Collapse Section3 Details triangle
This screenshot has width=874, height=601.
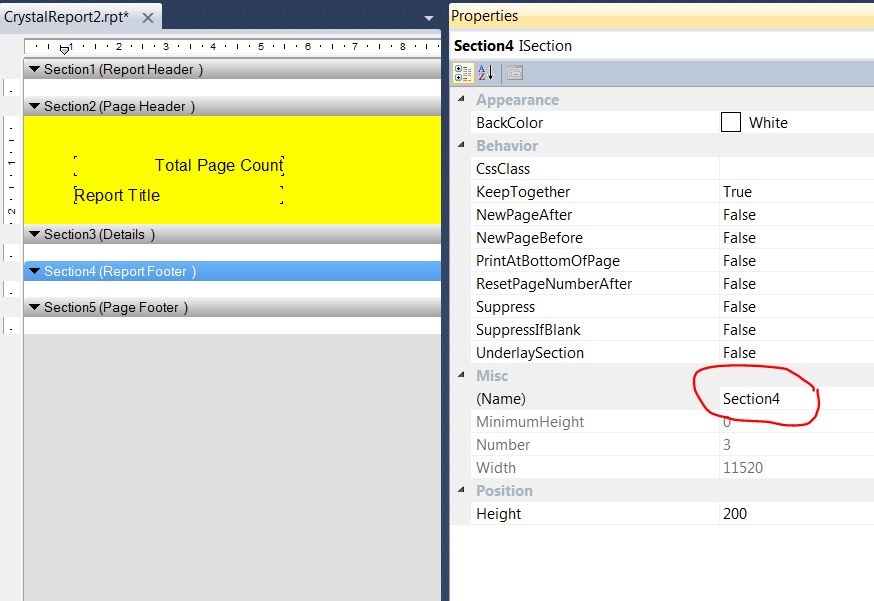[x=35, y=234]
